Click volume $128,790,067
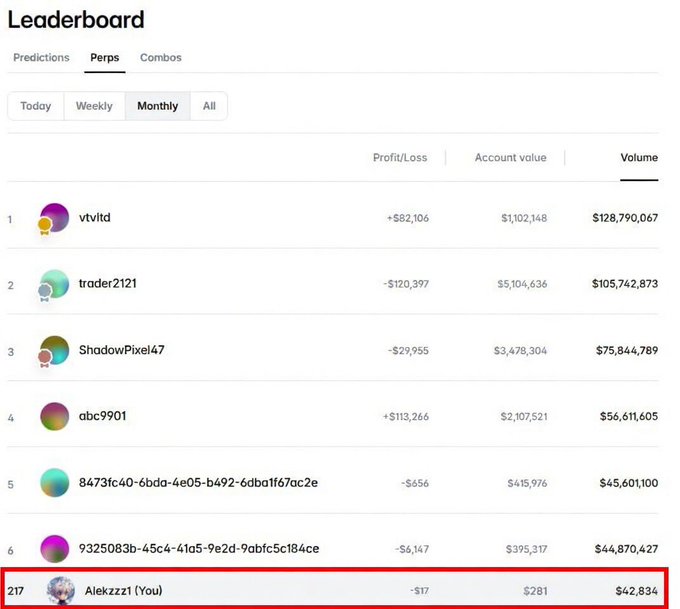The height and width of the screenshot is (609, 680). (x=625, y=218)
